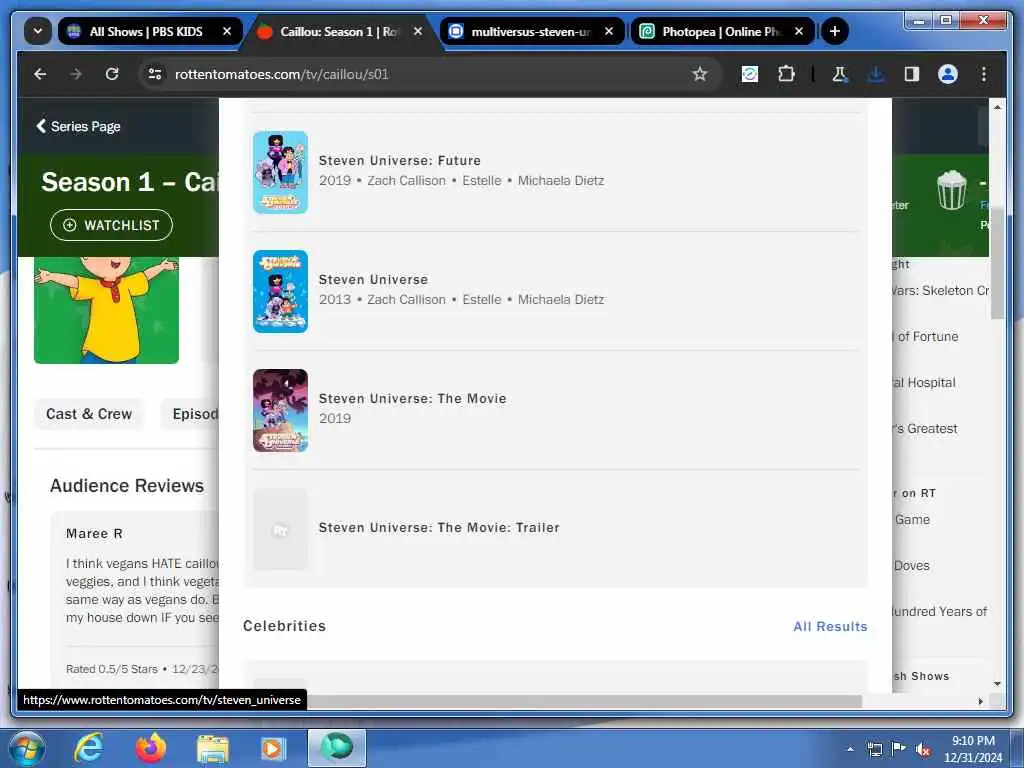
Task: Open the taskbar clock and date
Action: click(x=972, y=749)
